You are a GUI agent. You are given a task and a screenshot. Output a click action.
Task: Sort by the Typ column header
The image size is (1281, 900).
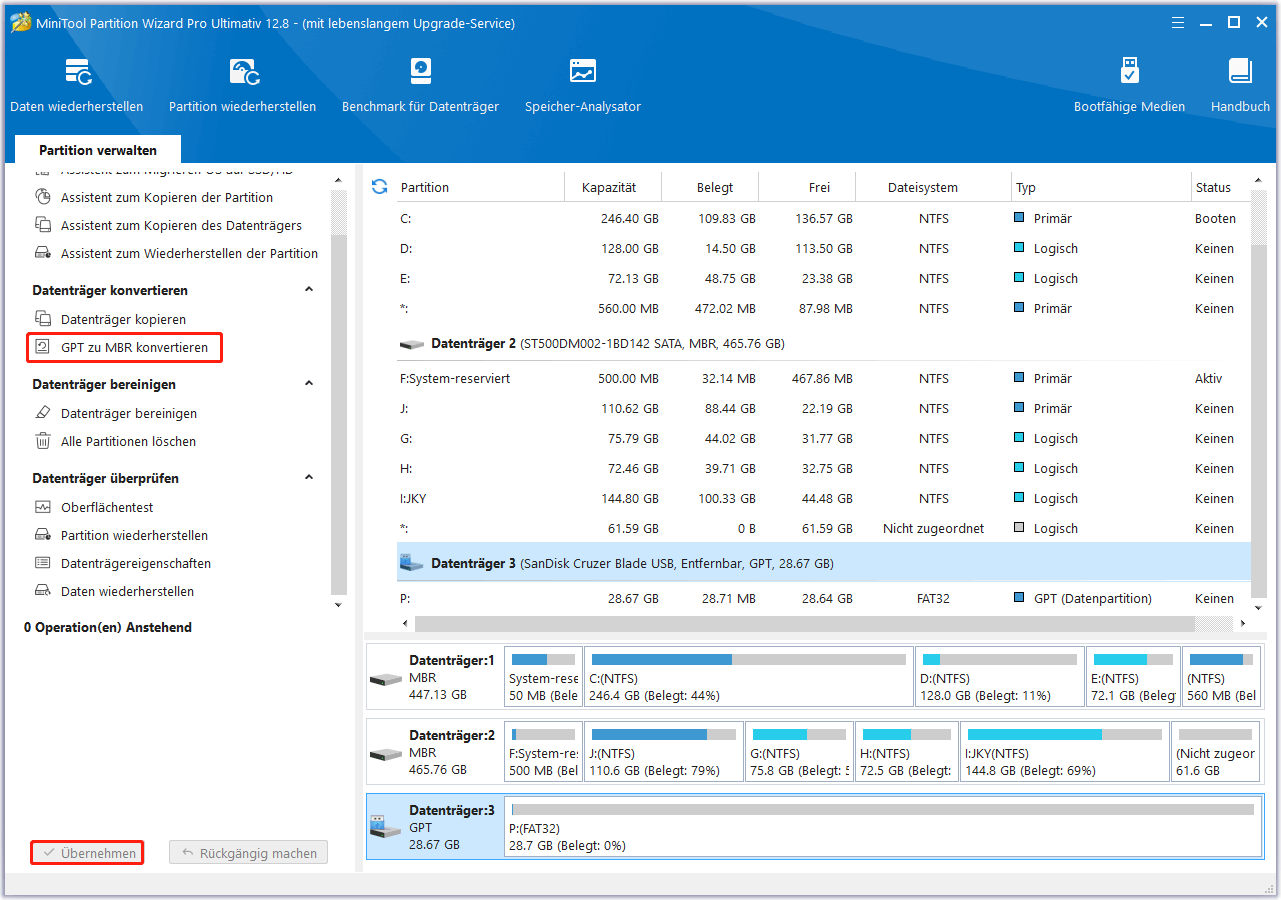click(1100, 187)
